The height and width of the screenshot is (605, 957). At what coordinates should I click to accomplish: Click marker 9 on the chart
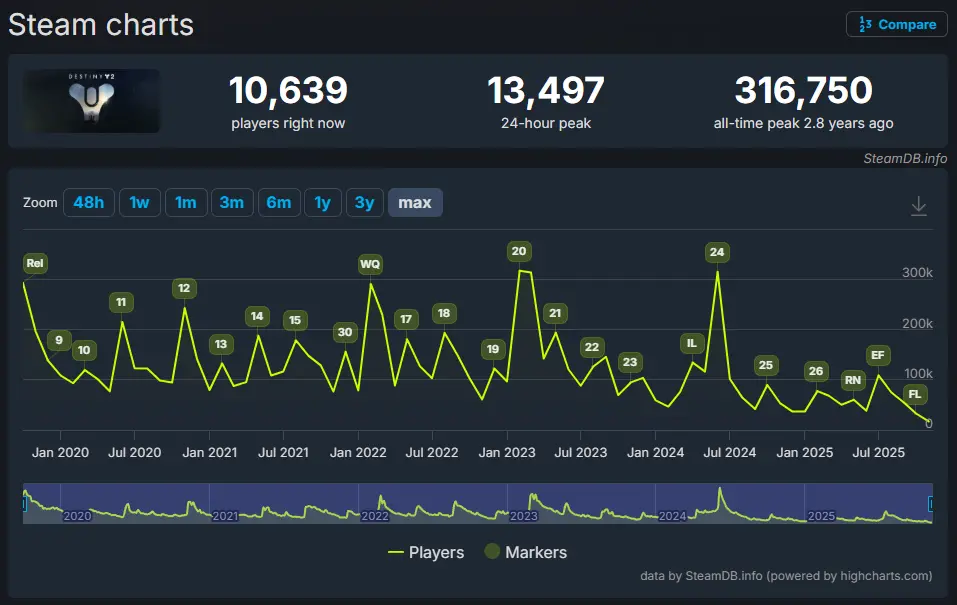[59, 340]
